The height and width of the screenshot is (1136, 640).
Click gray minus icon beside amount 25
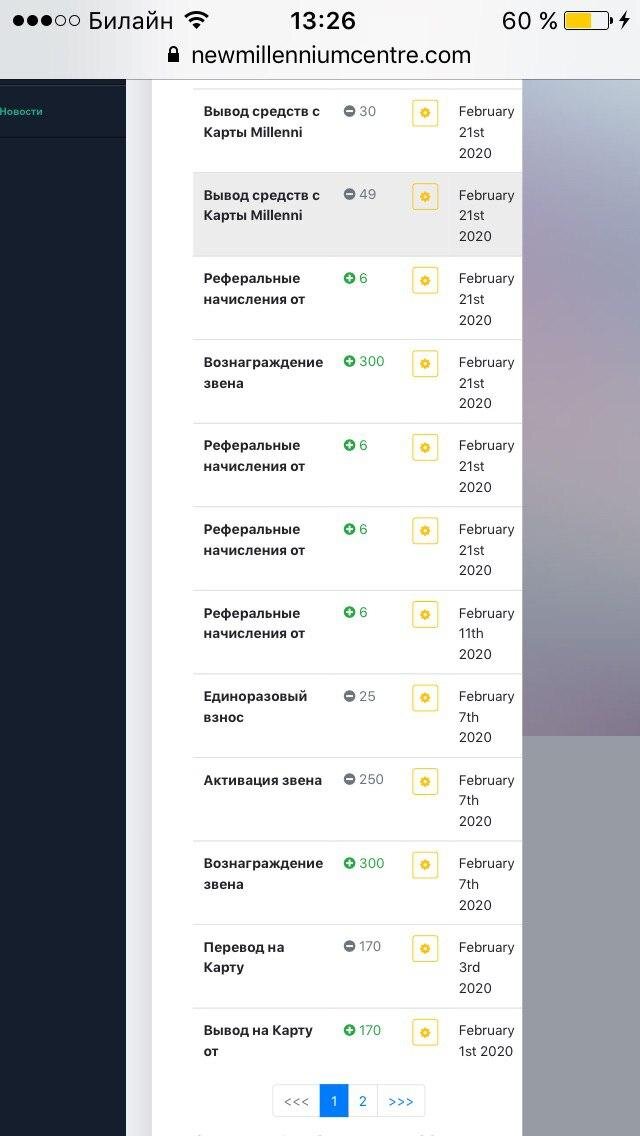click(x=349, y=696)
